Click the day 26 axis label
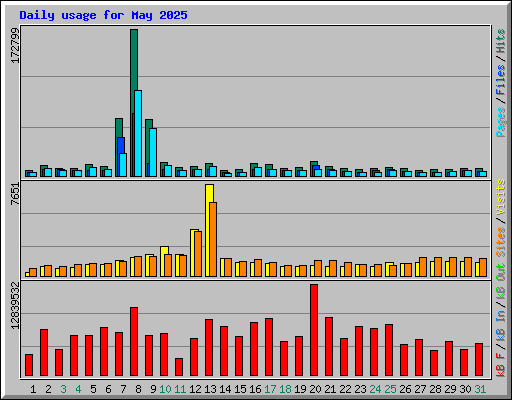 pyautogui.click(x=405, y=389)
